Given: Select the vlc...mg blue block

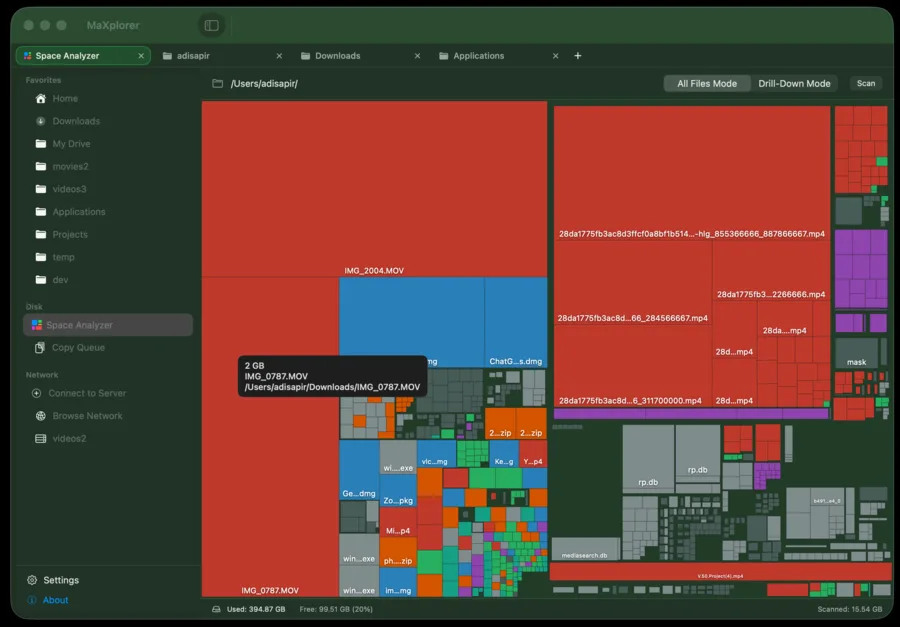Looking at the screenshot, I should pos(436,454).
